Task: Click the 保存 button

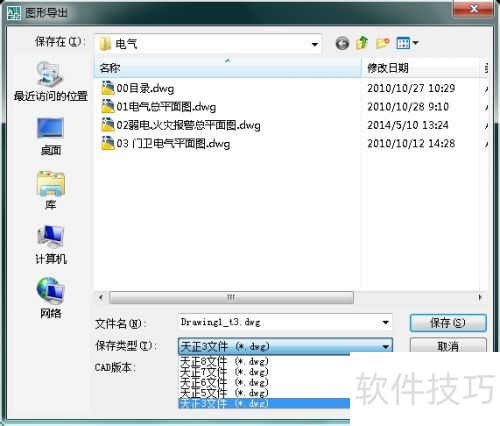Action: pyautogui.click(x=448, y=323)
